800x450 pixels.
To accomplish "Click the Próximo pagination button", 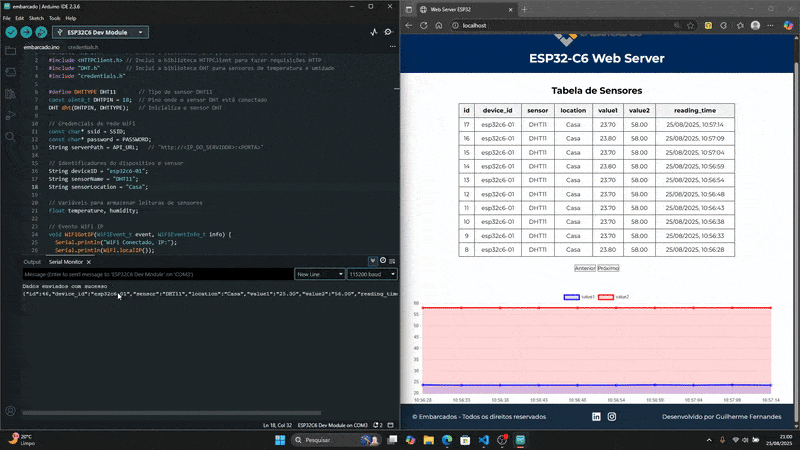I will point(608,268).
